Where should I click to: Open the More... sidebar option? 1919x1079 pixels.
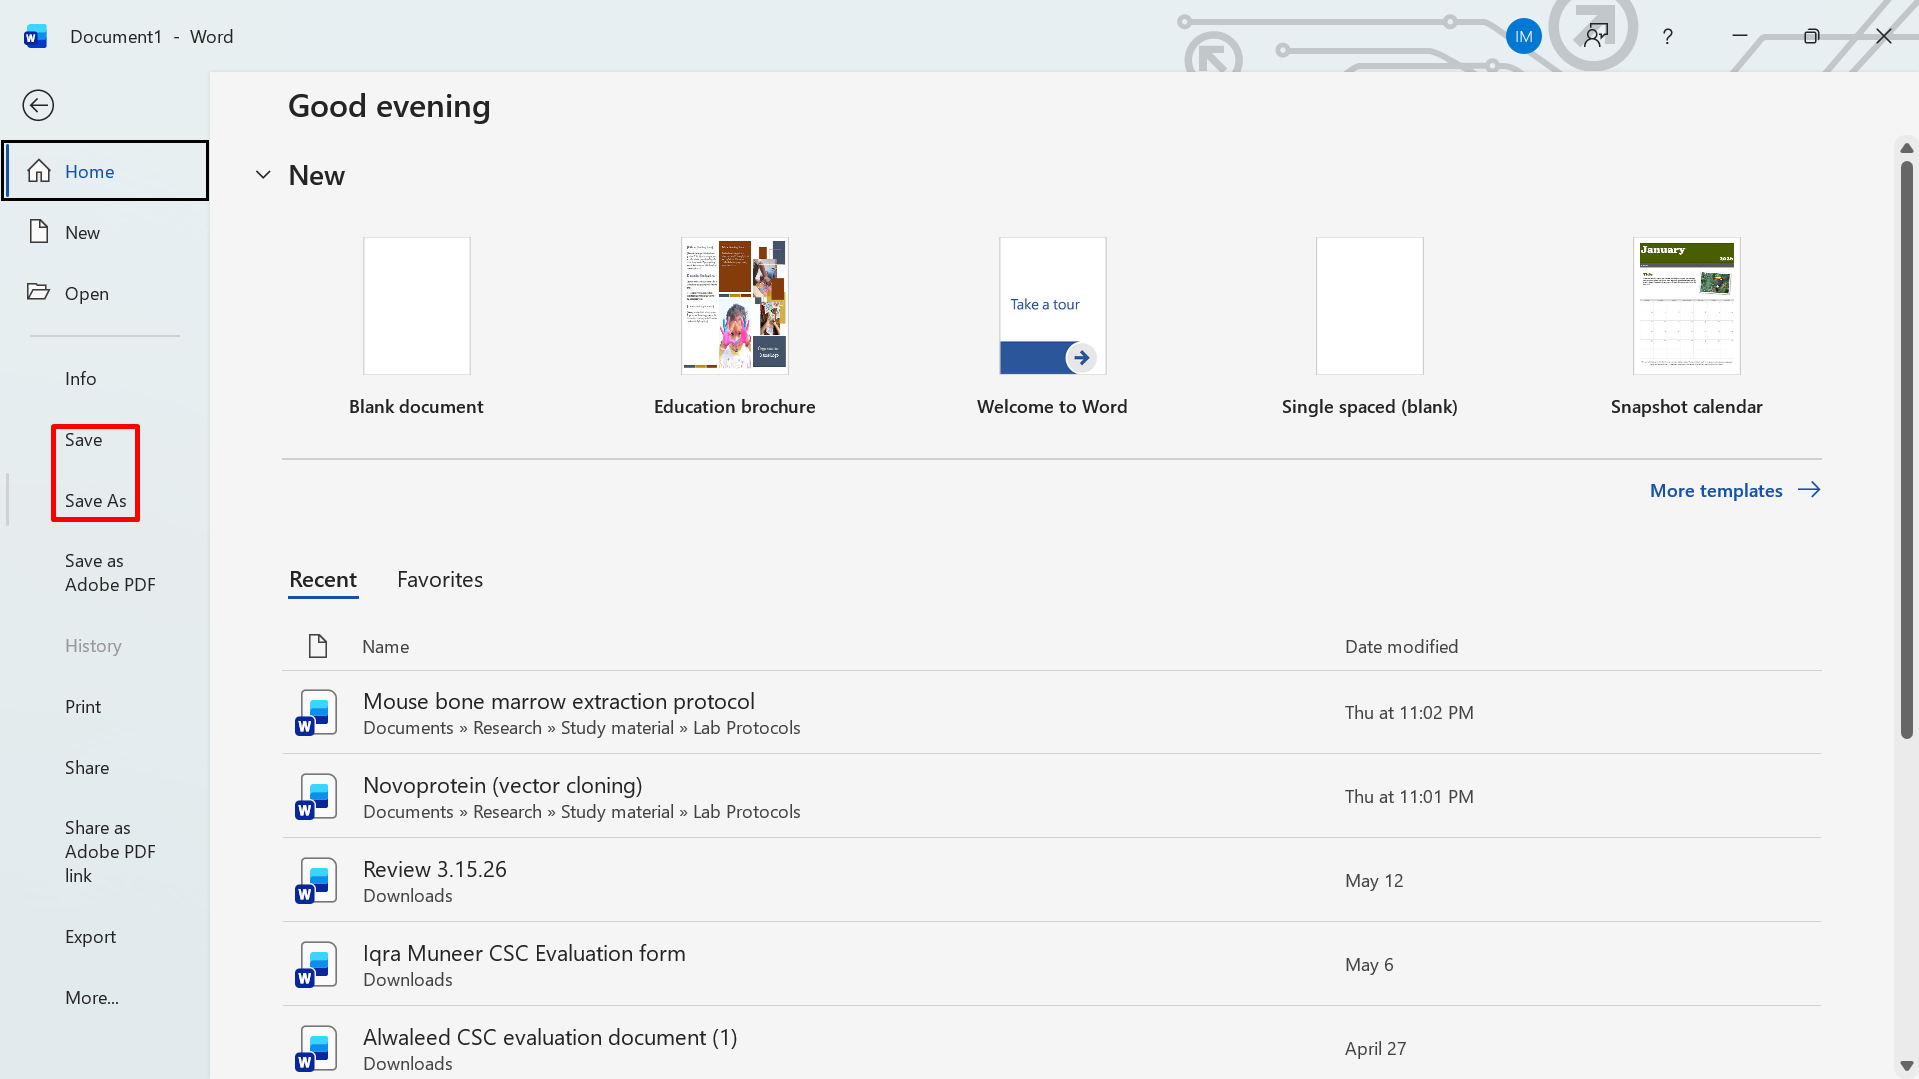tap(92, 997)
